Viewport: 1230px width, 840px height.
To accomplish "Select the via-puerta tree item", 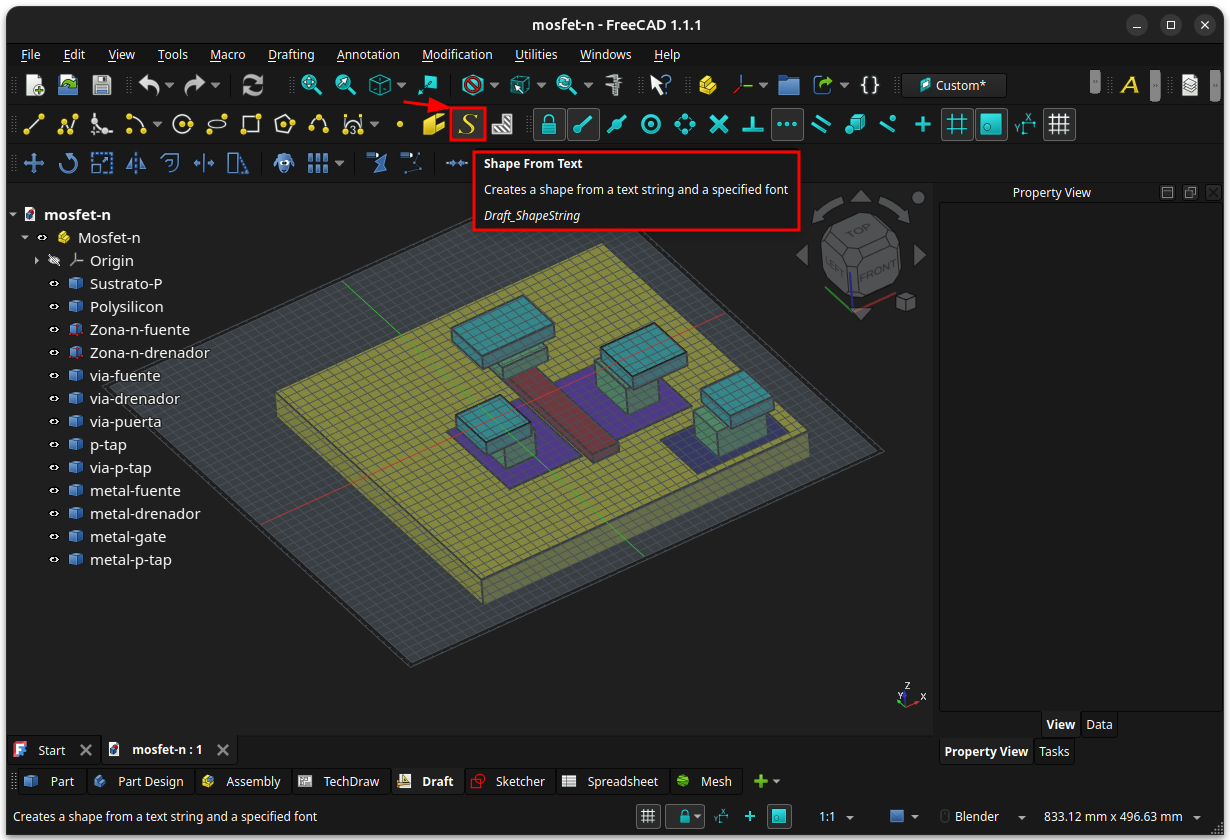I will [x=125, y=422].
